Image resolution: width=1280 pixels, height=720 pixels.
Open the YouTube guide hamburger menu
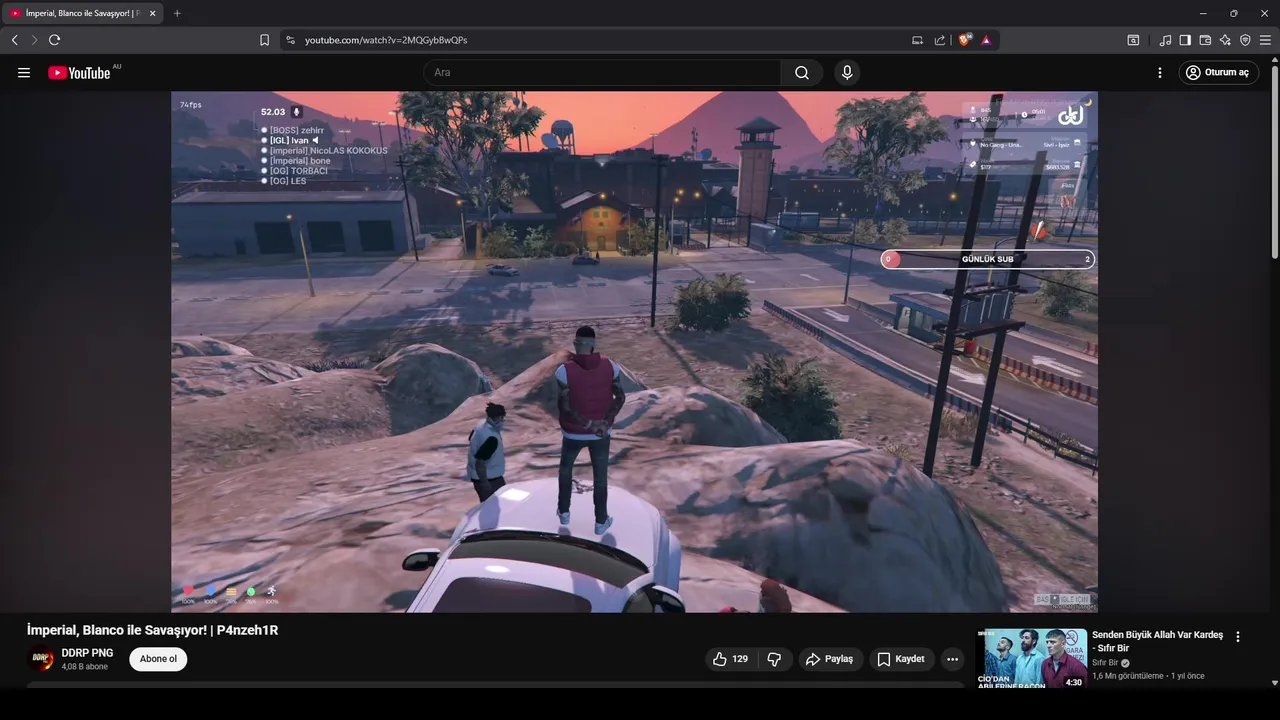point(24,73)
